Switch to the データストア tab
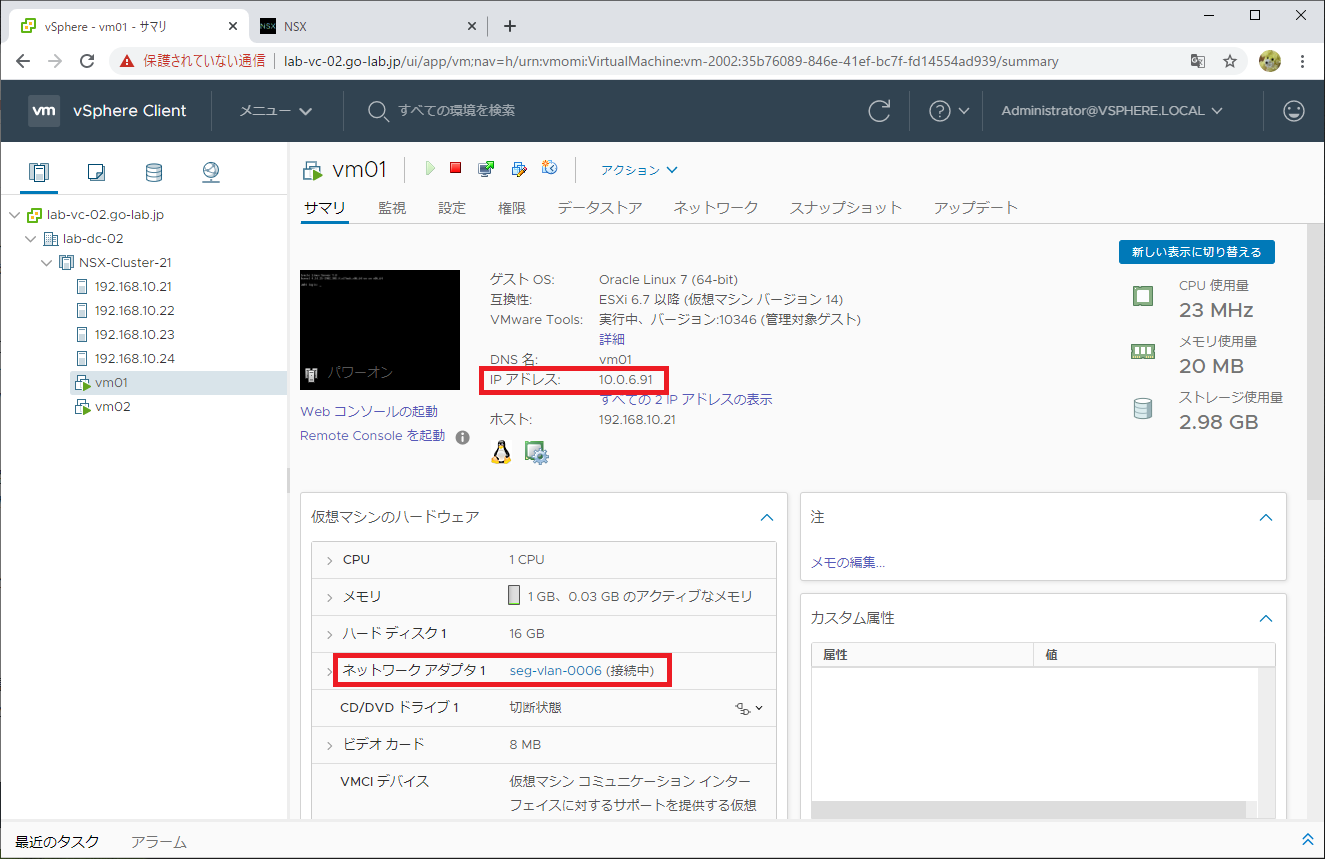Viewport: 1325px width, 859px height. click(x=600, y=208)
